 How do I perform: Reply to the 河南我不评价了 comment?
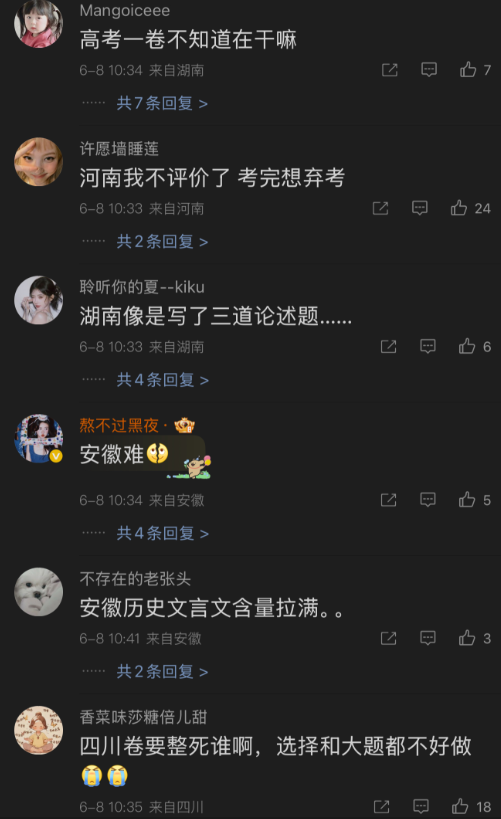(420, 208)
